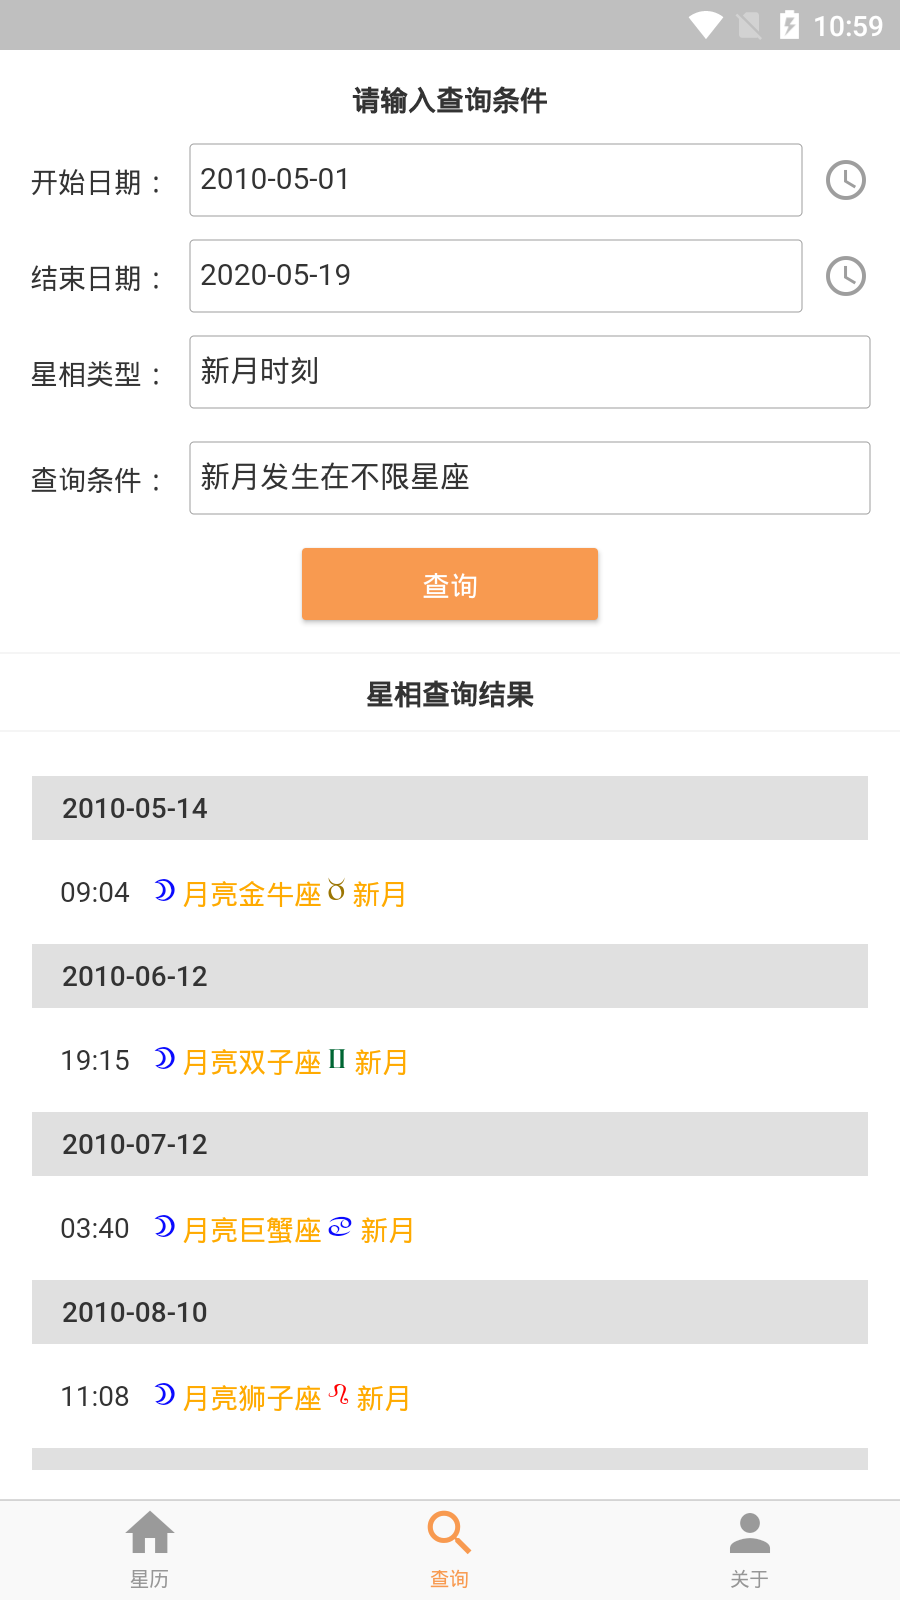Tap the person icon for 关于
This screenshot has height=1600, width=900.
point(749,1532)
